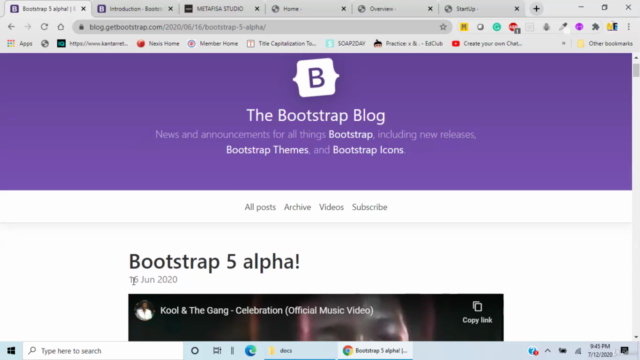
Task: Click the taskbar clock showing 9:45 PM
Action: (600, 351)
